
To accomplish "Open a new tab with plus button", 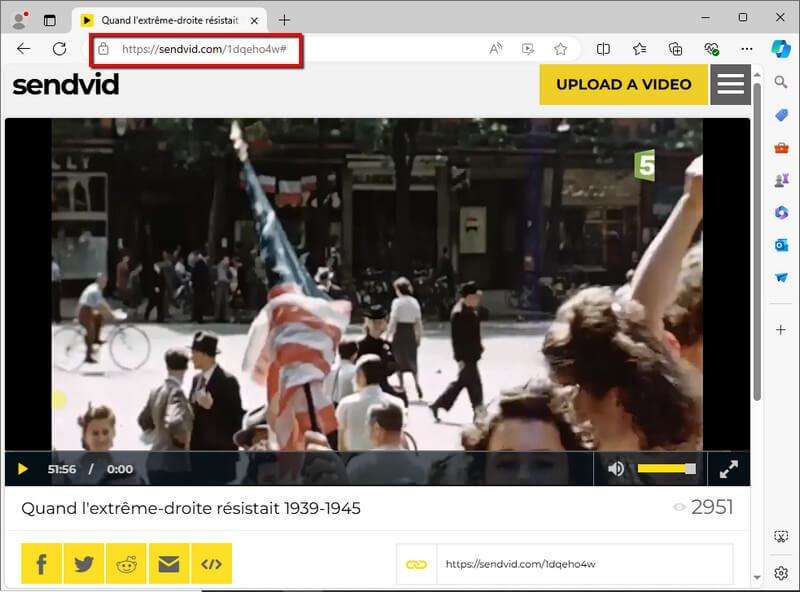I will coord(285,20).
